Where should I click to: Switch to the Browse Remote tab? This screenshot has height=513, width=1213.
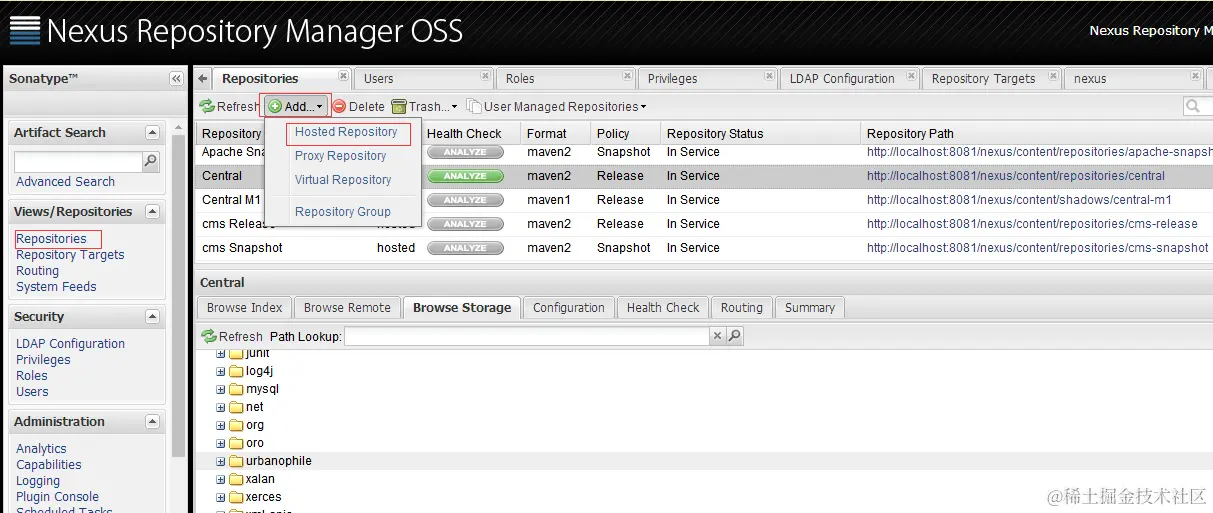click(x=347, y=308)
